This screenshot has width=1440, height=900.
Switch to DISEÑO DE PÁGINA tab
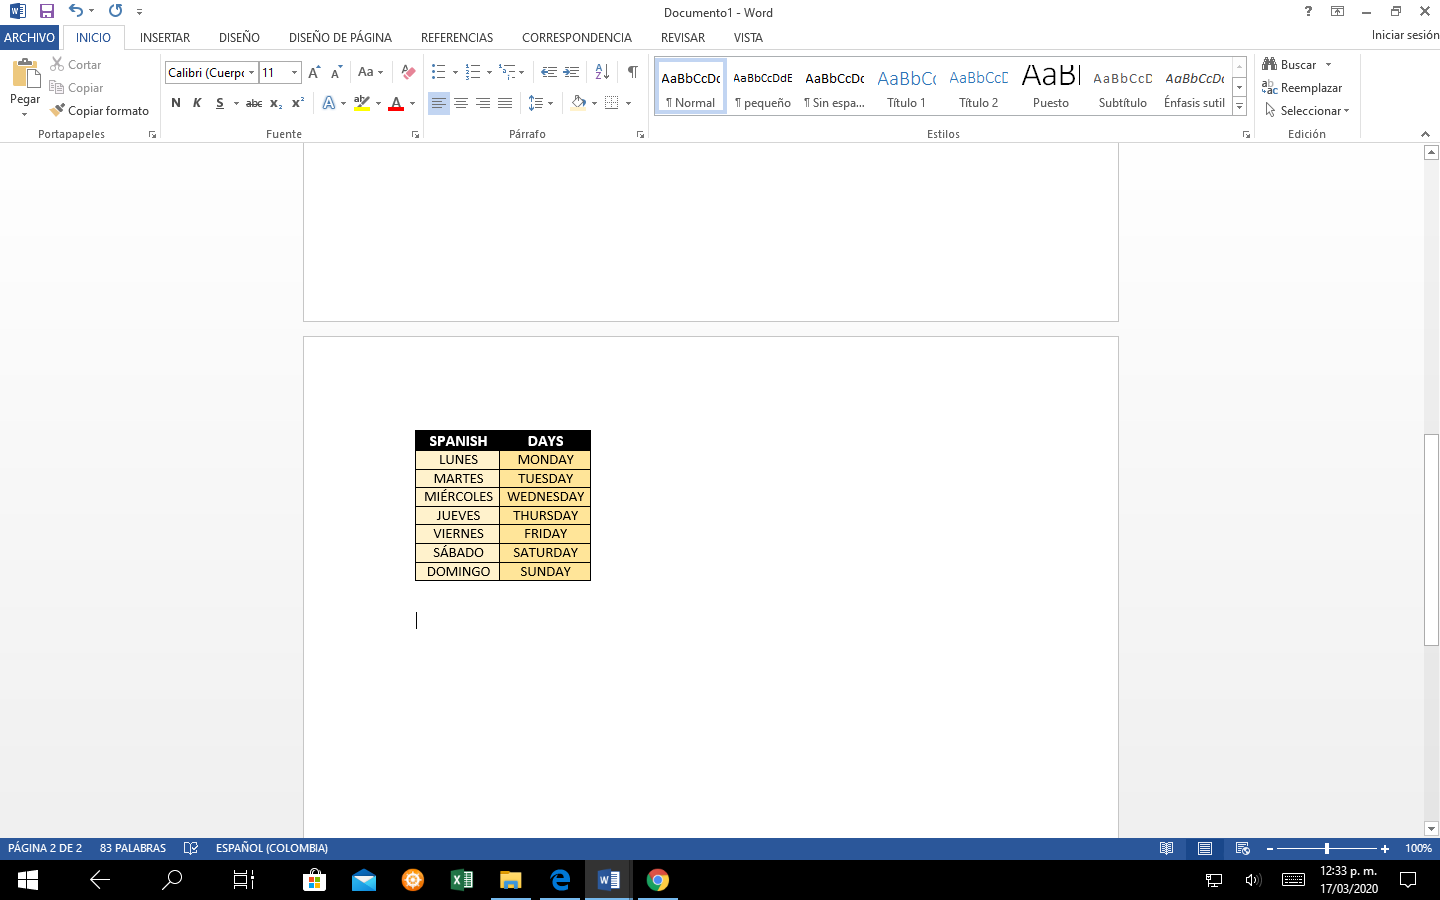click(340, 37)
